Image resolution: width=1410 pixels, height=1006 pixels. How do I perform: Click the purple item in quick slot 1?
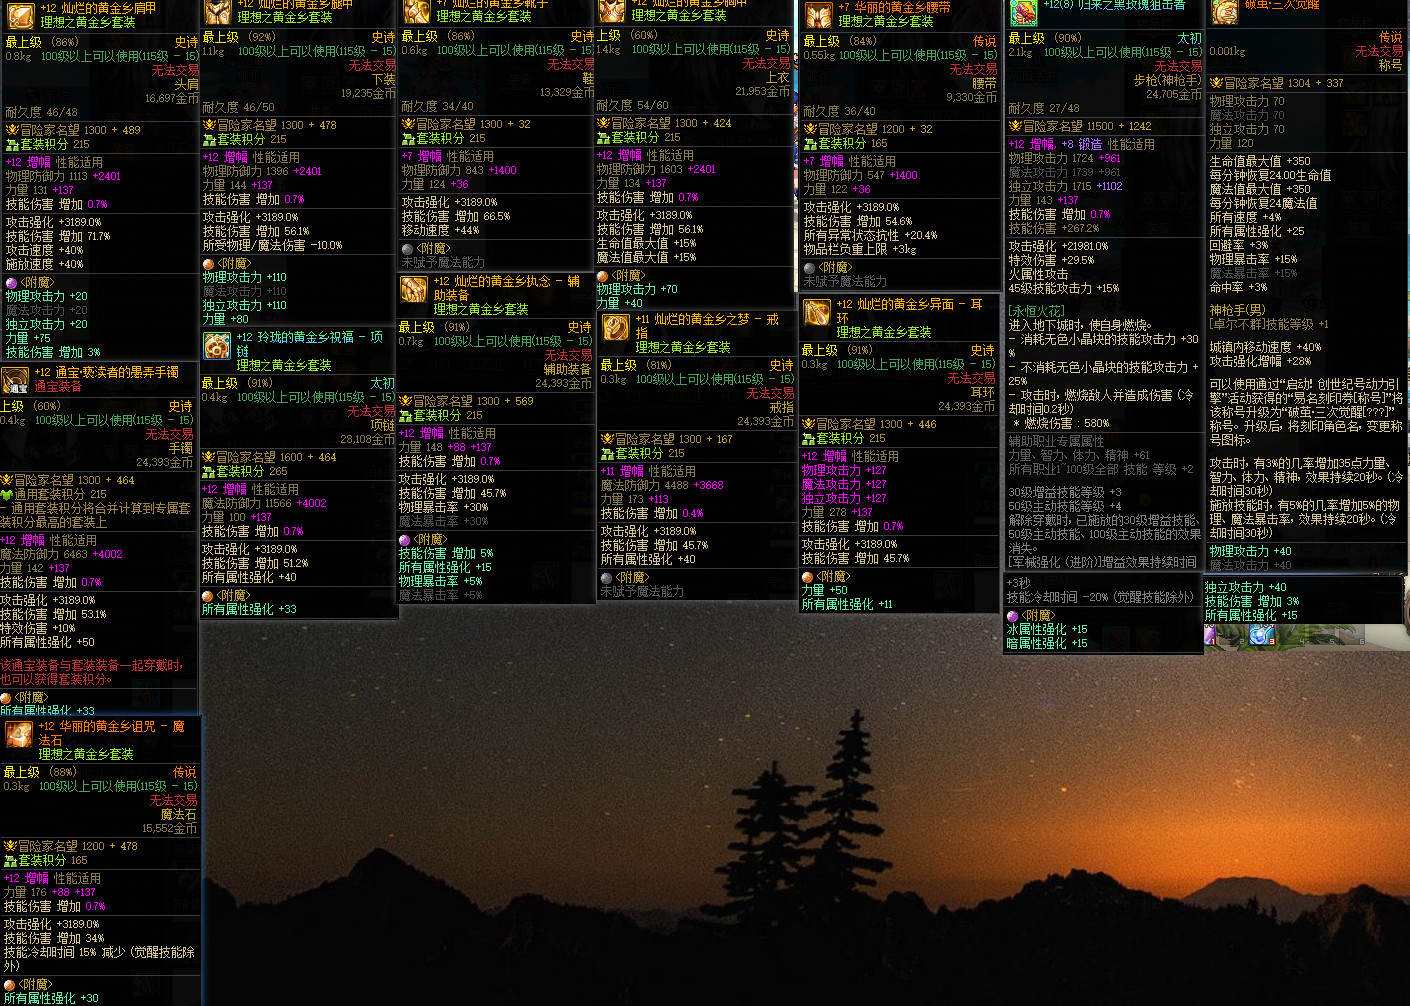click(1211, 635)
